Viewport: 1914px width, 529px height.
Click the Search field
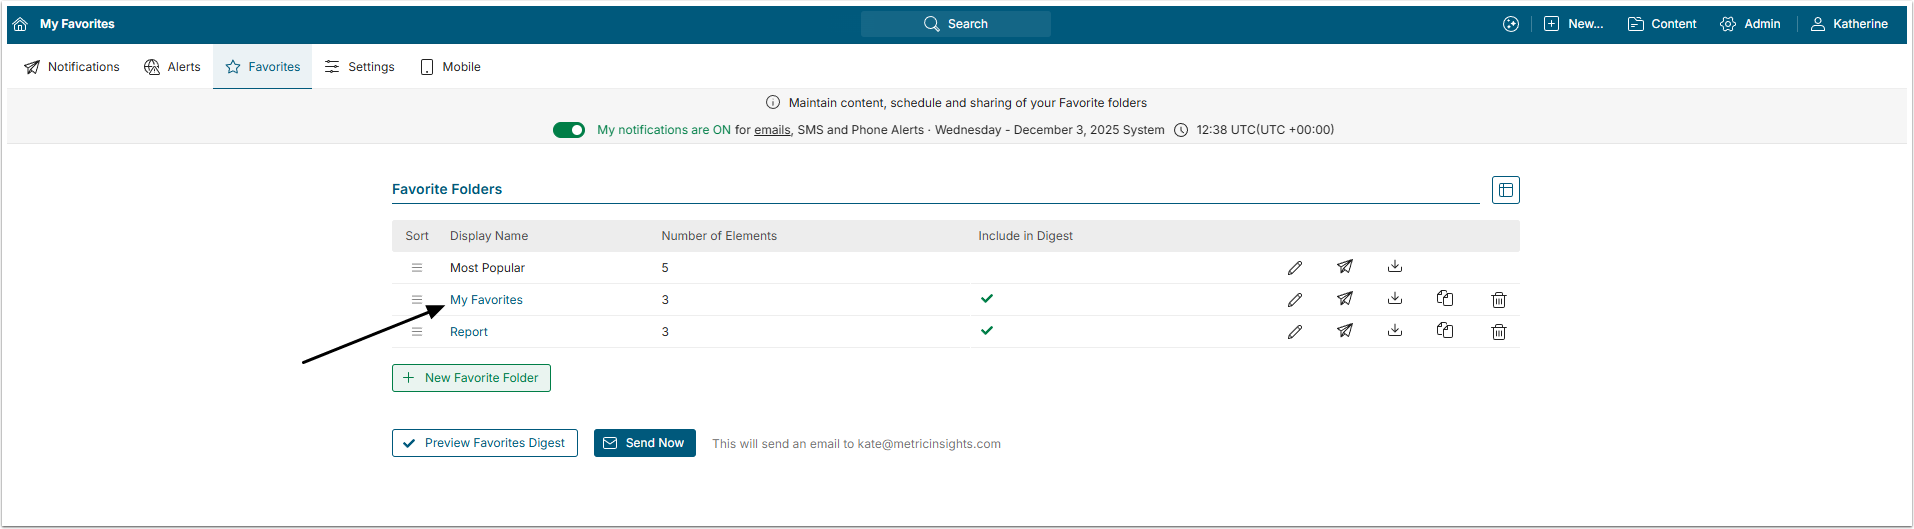[x=956, y=24]
